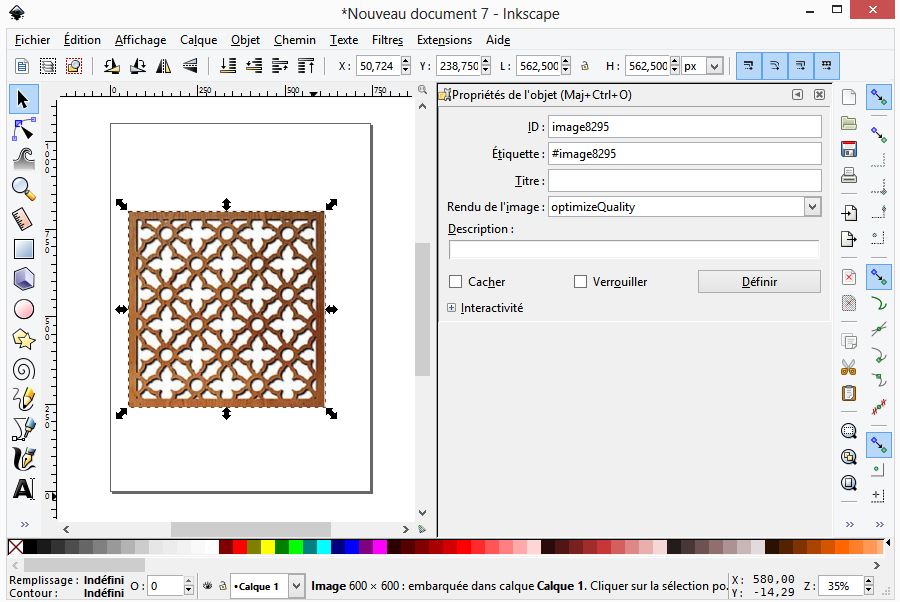
Task: Expand the snap bar overflow chevron
Action: tap(879, 524)
